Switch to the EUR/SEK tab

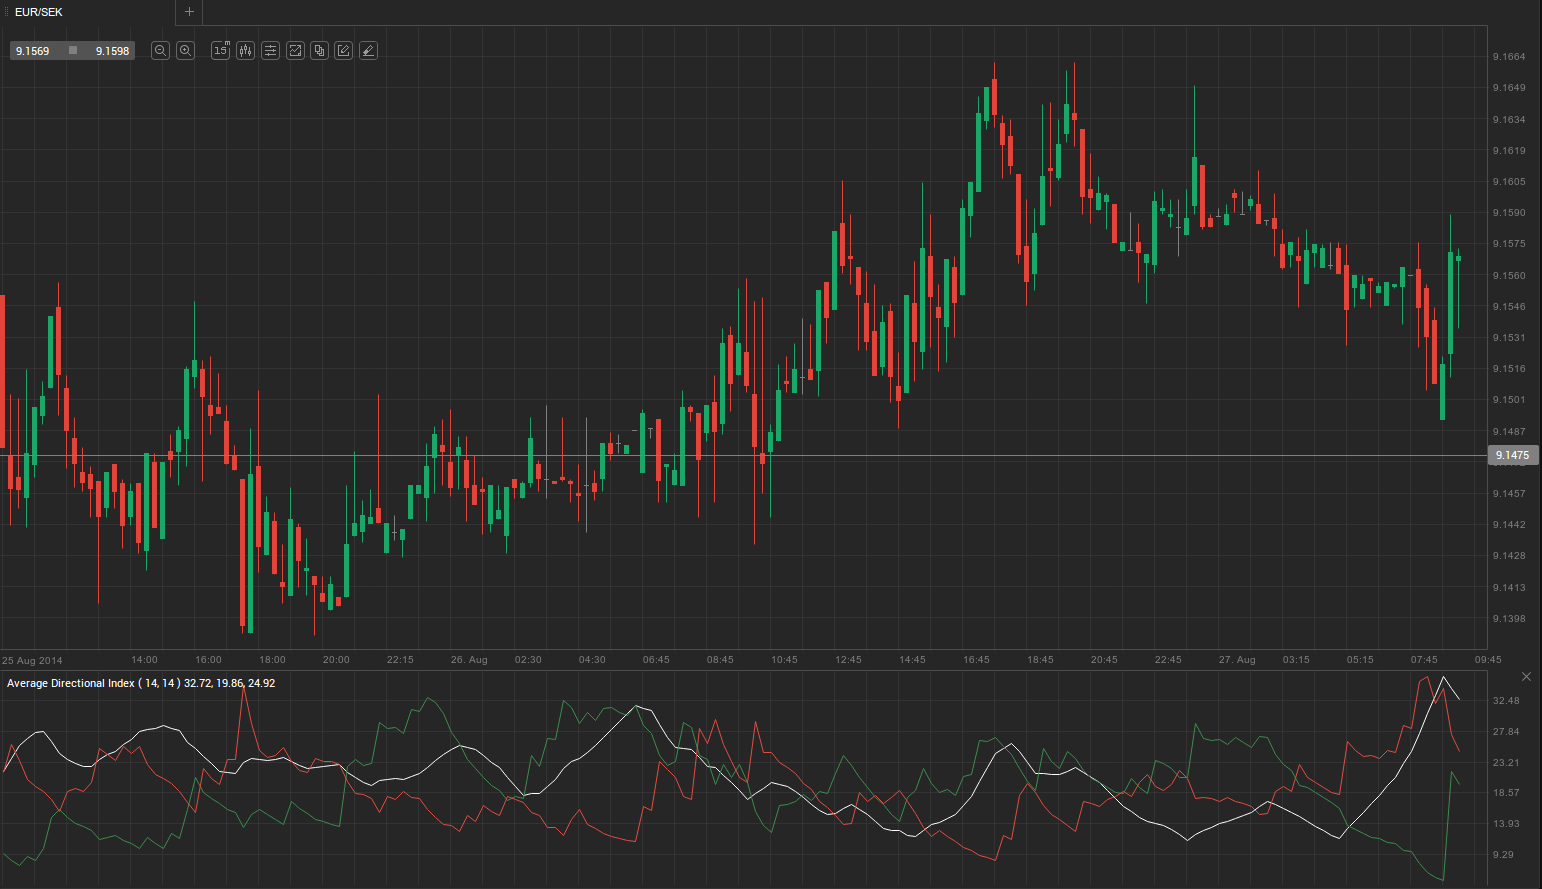(x=40, y=12)
